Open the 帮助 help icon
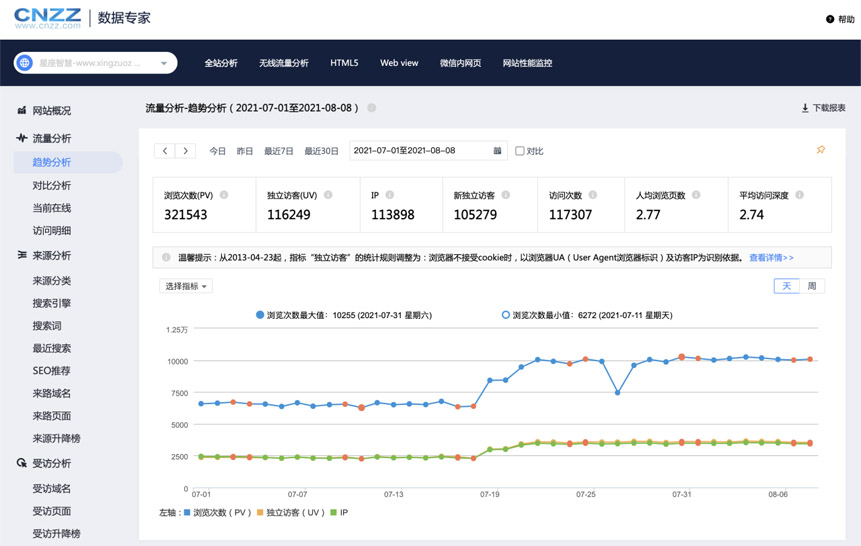 point(830,19)
